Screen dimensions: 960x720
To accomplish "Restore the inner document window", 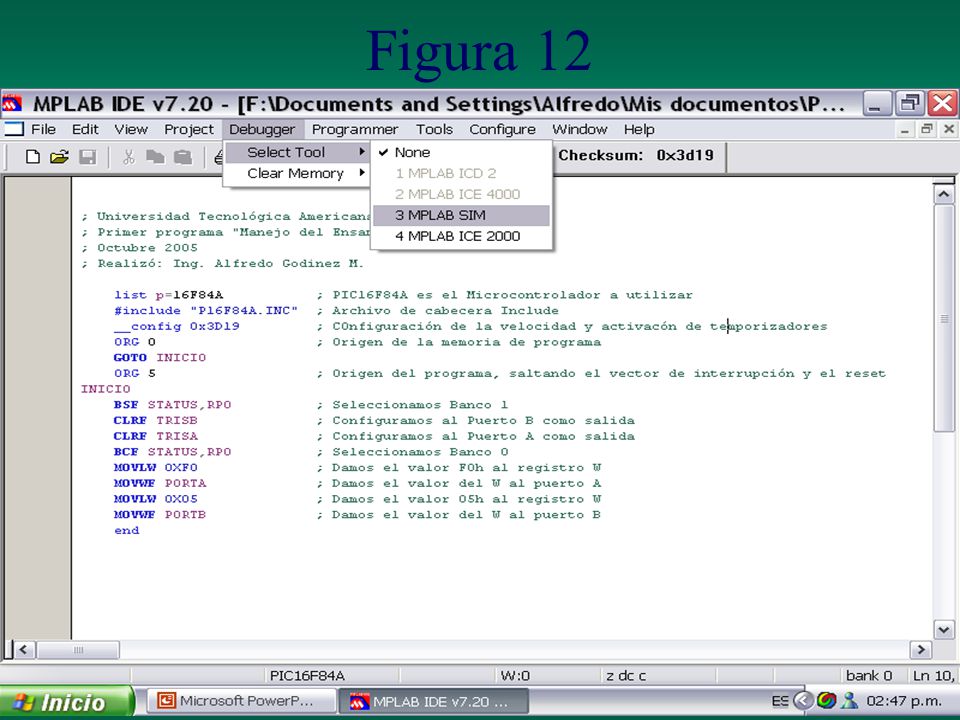I will [x=927, y=129].
